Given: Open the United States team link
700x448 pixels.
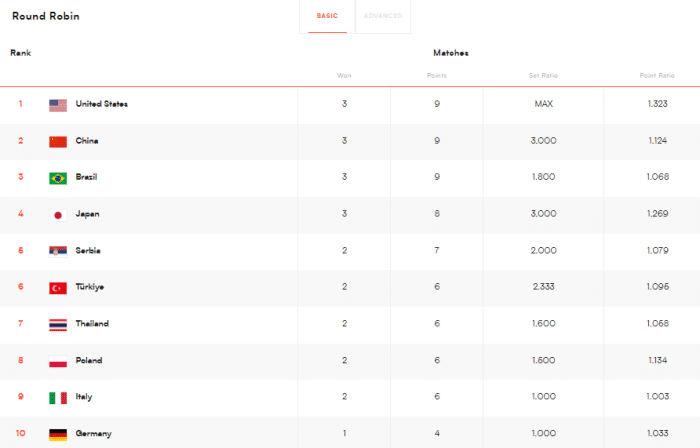Looking at the screenshot, I should (101, 104).
